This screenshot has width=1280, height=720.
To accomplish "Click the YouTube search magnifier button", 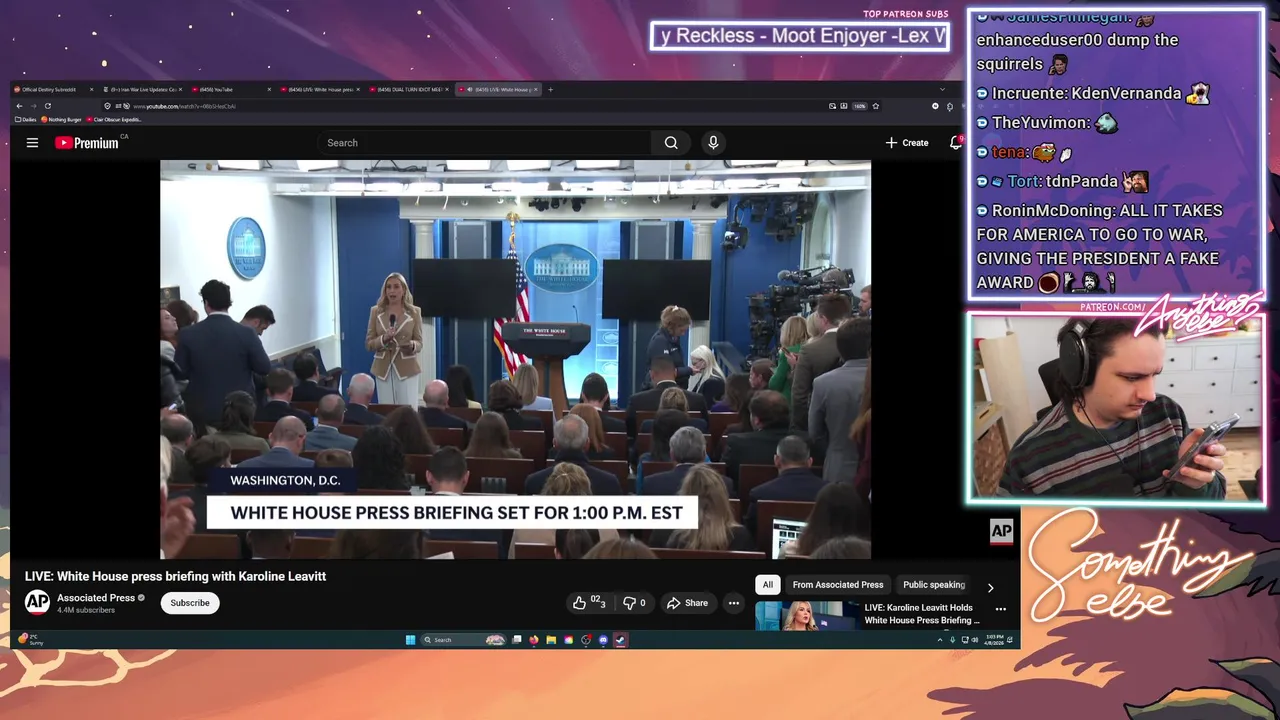I will [671, 143].
